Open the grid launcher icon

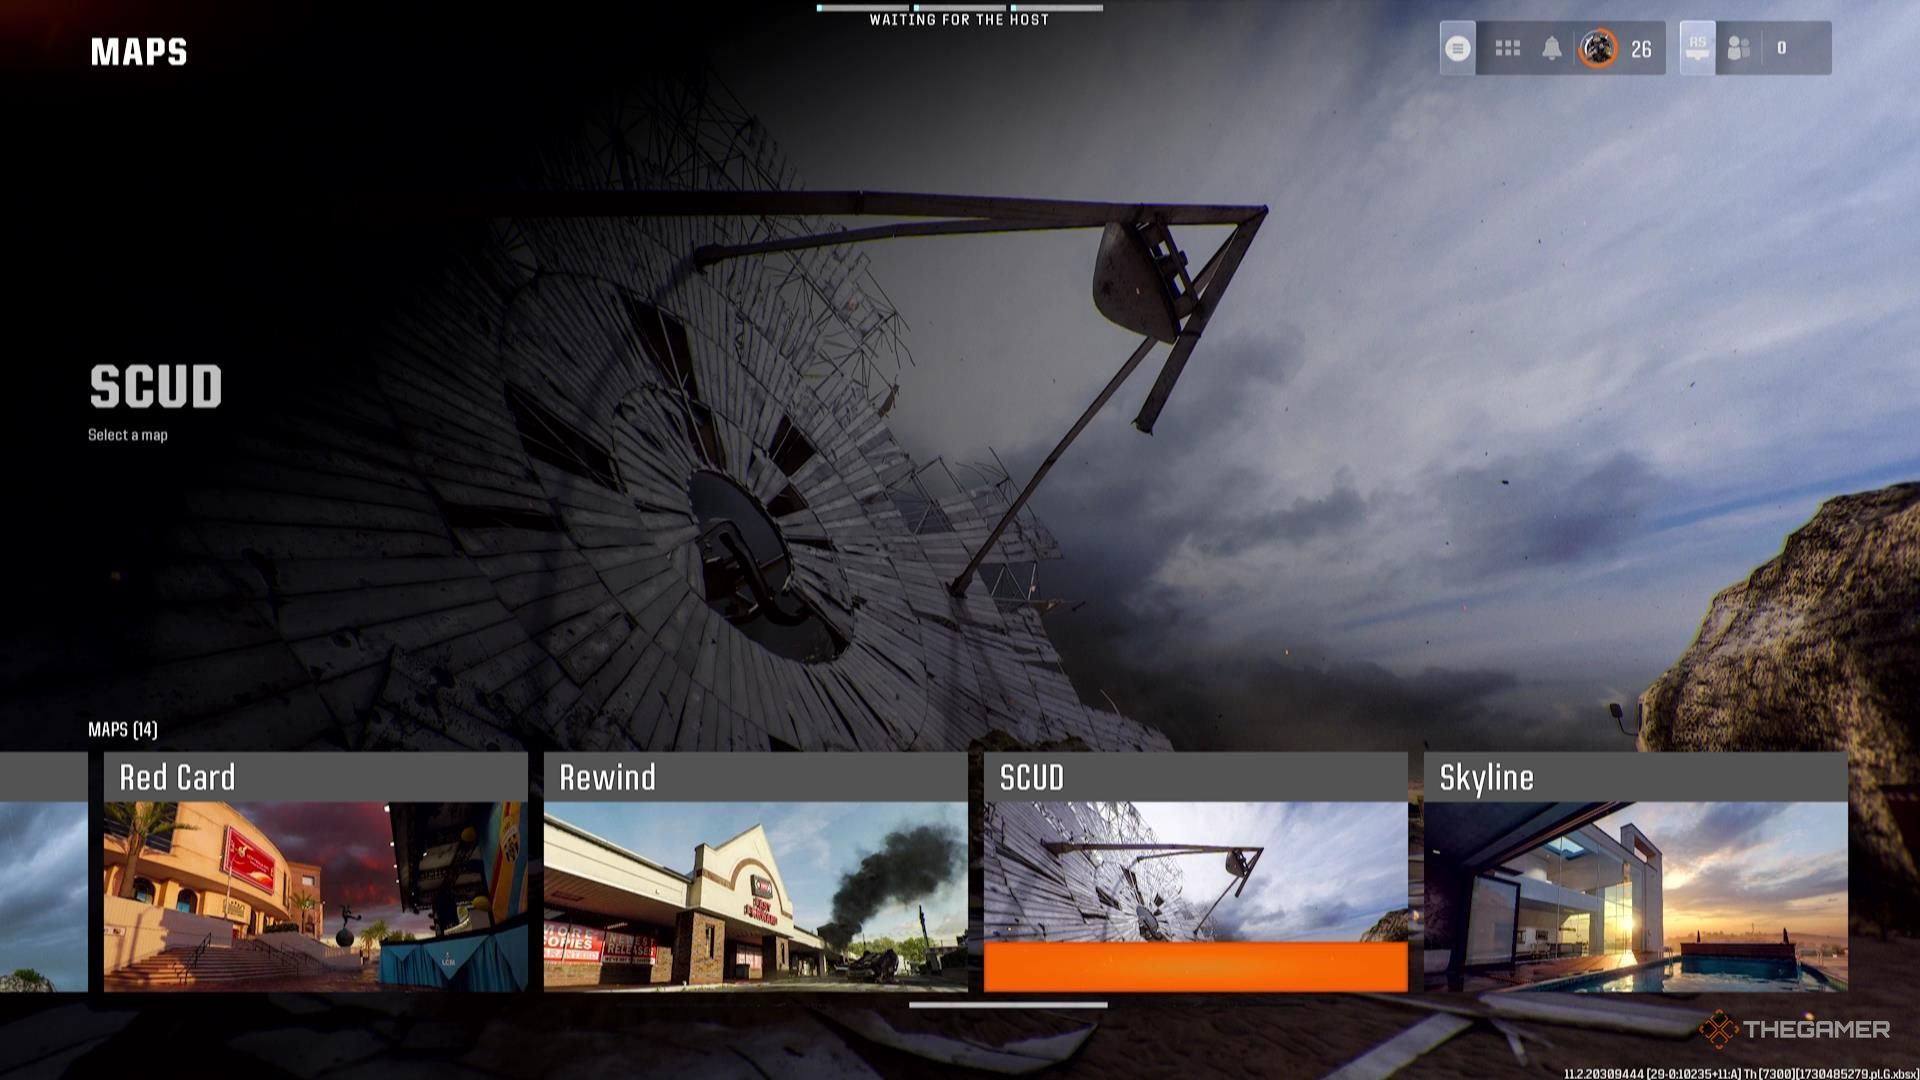[x=1507, y=48]
